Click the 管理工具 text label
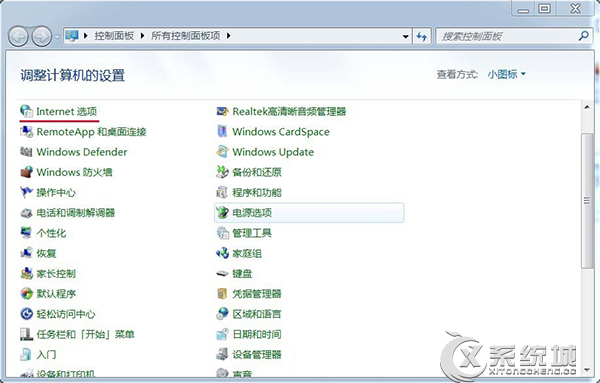This screenshot has width=600, height=383. tap(252, 233)
